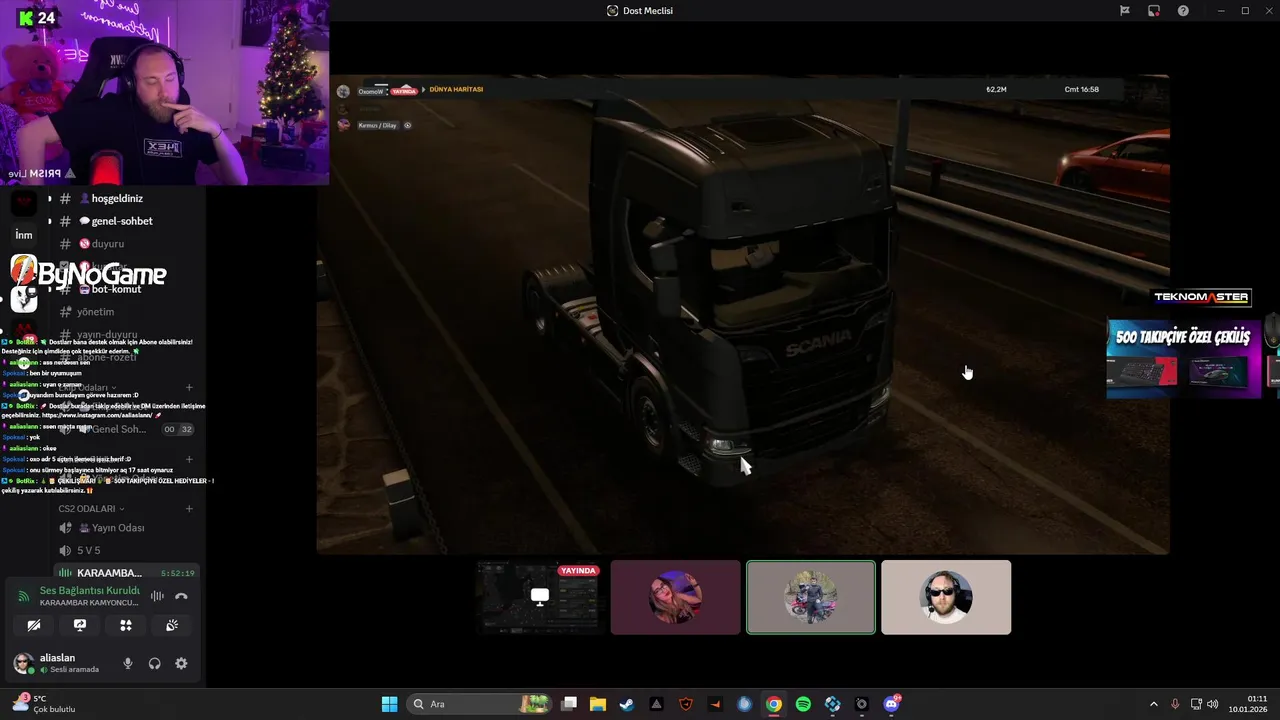Open the Discord inbox flag icon
1280x720 pixels.
tap(1125, 11)
